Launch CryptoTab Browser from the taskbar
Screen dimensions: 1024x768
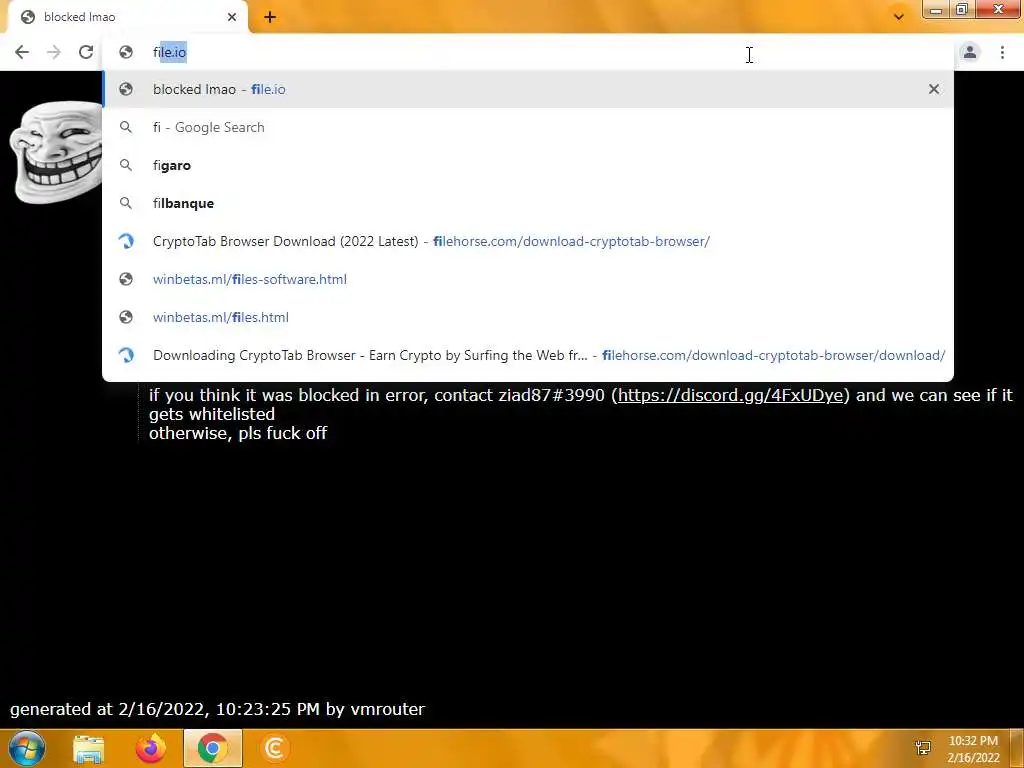pos(274,748)
